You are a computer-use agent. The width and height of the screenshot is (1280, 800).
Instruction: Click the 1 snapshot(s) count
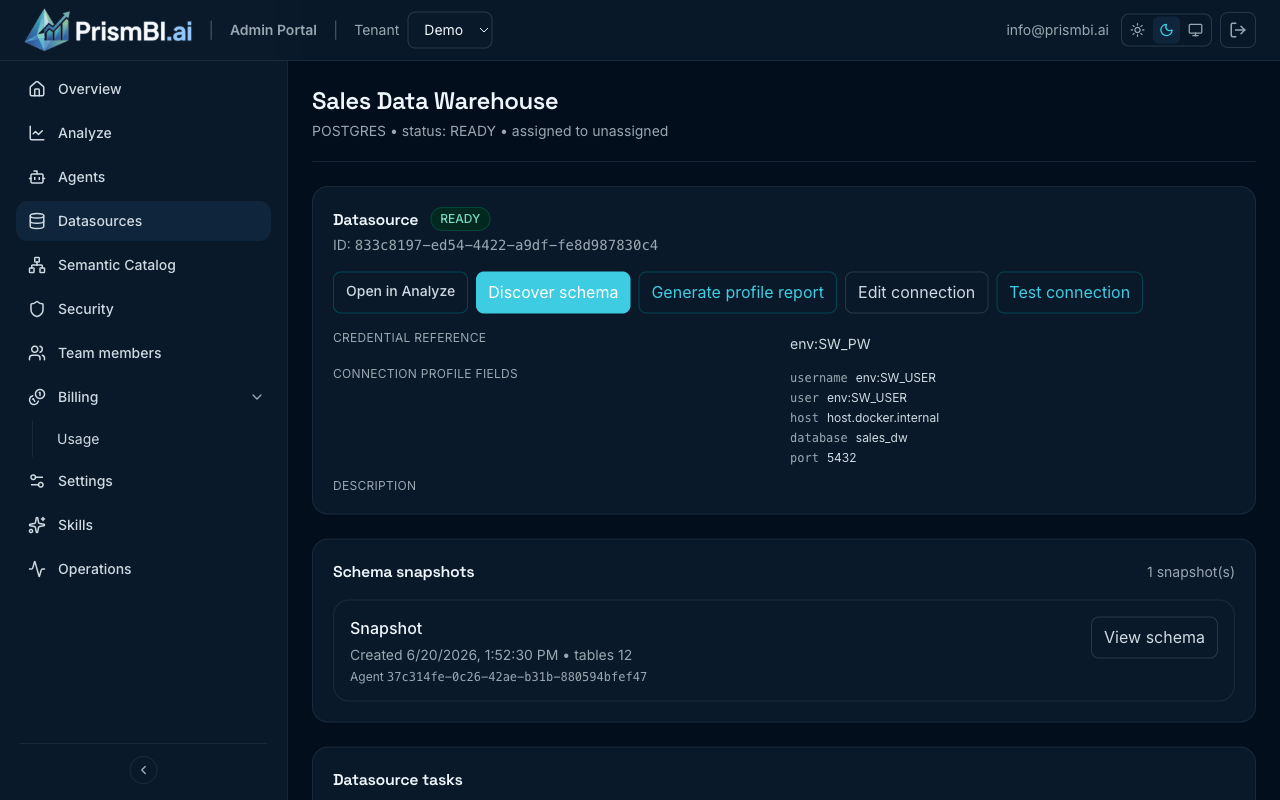click(x=1190, y=572)
